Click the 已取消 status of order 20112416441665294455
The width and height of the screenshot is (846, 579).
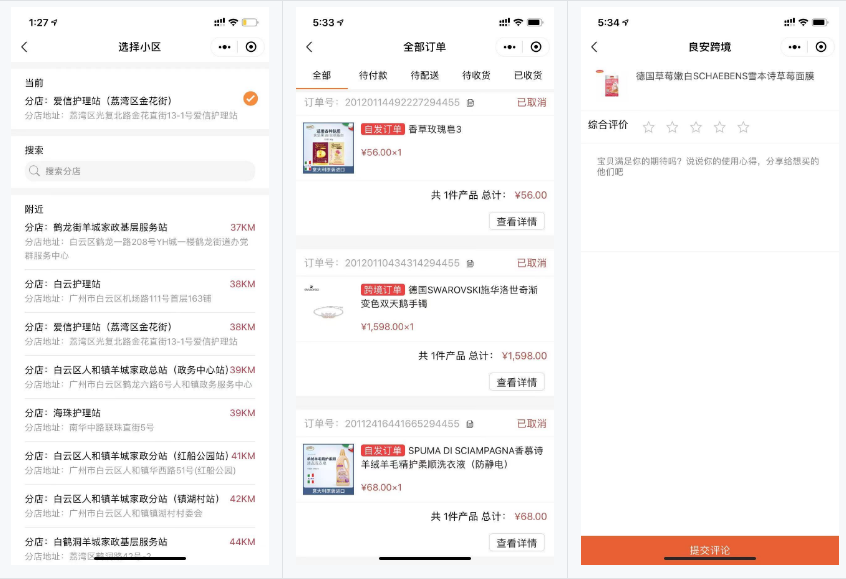click(x=531, y=424)
